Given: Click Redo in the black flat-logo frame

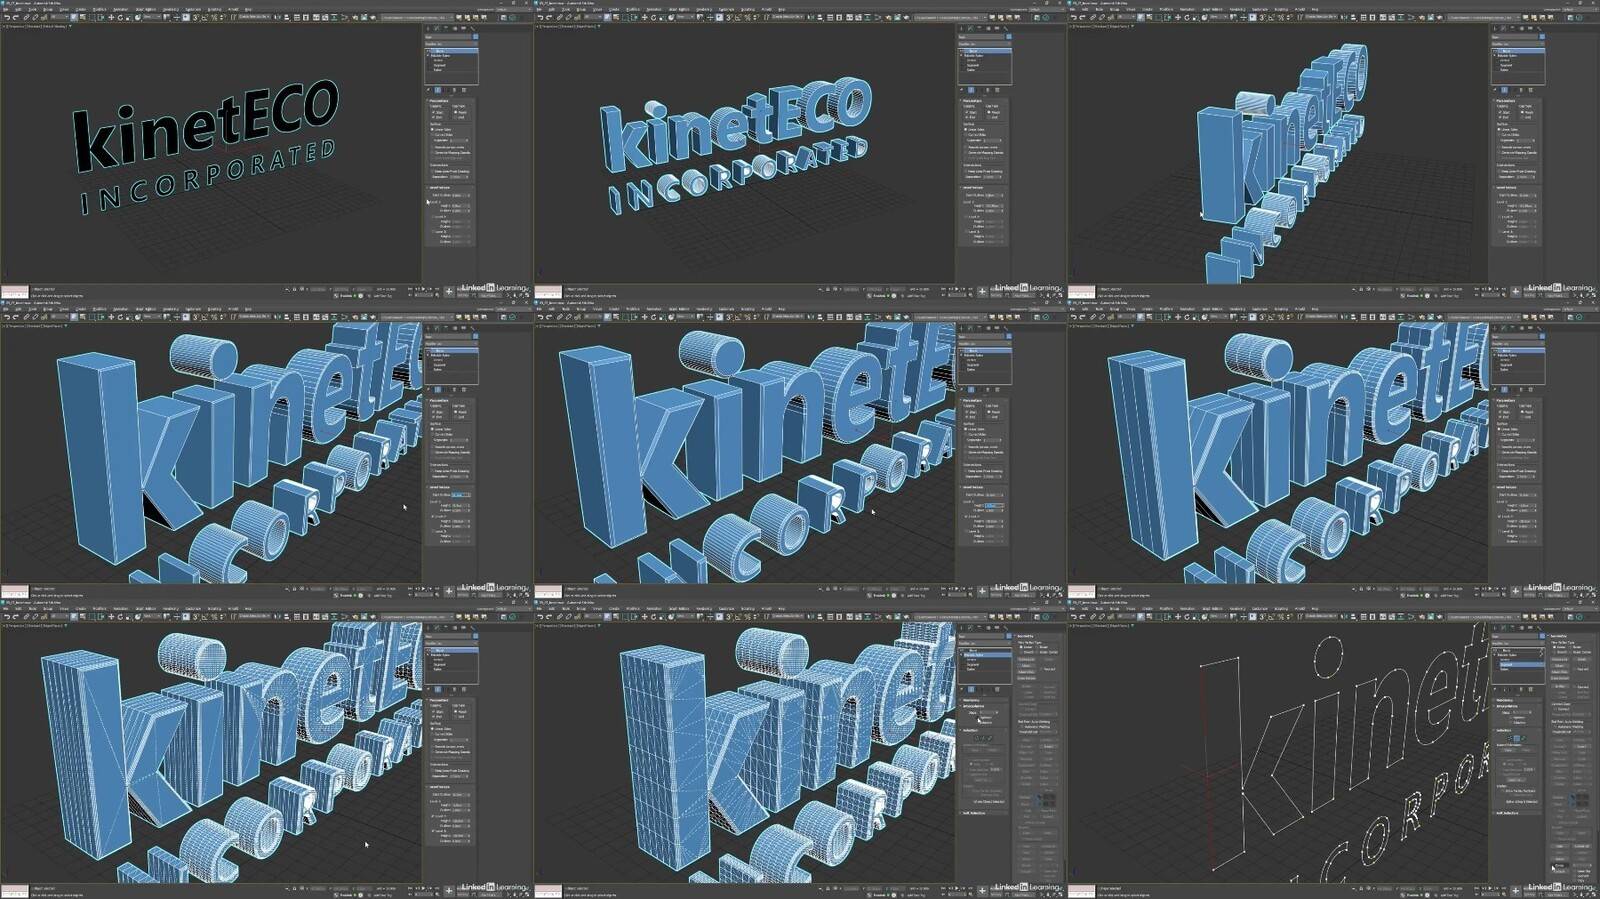Looking at the screenshot, I should click(x=16, y=17).
